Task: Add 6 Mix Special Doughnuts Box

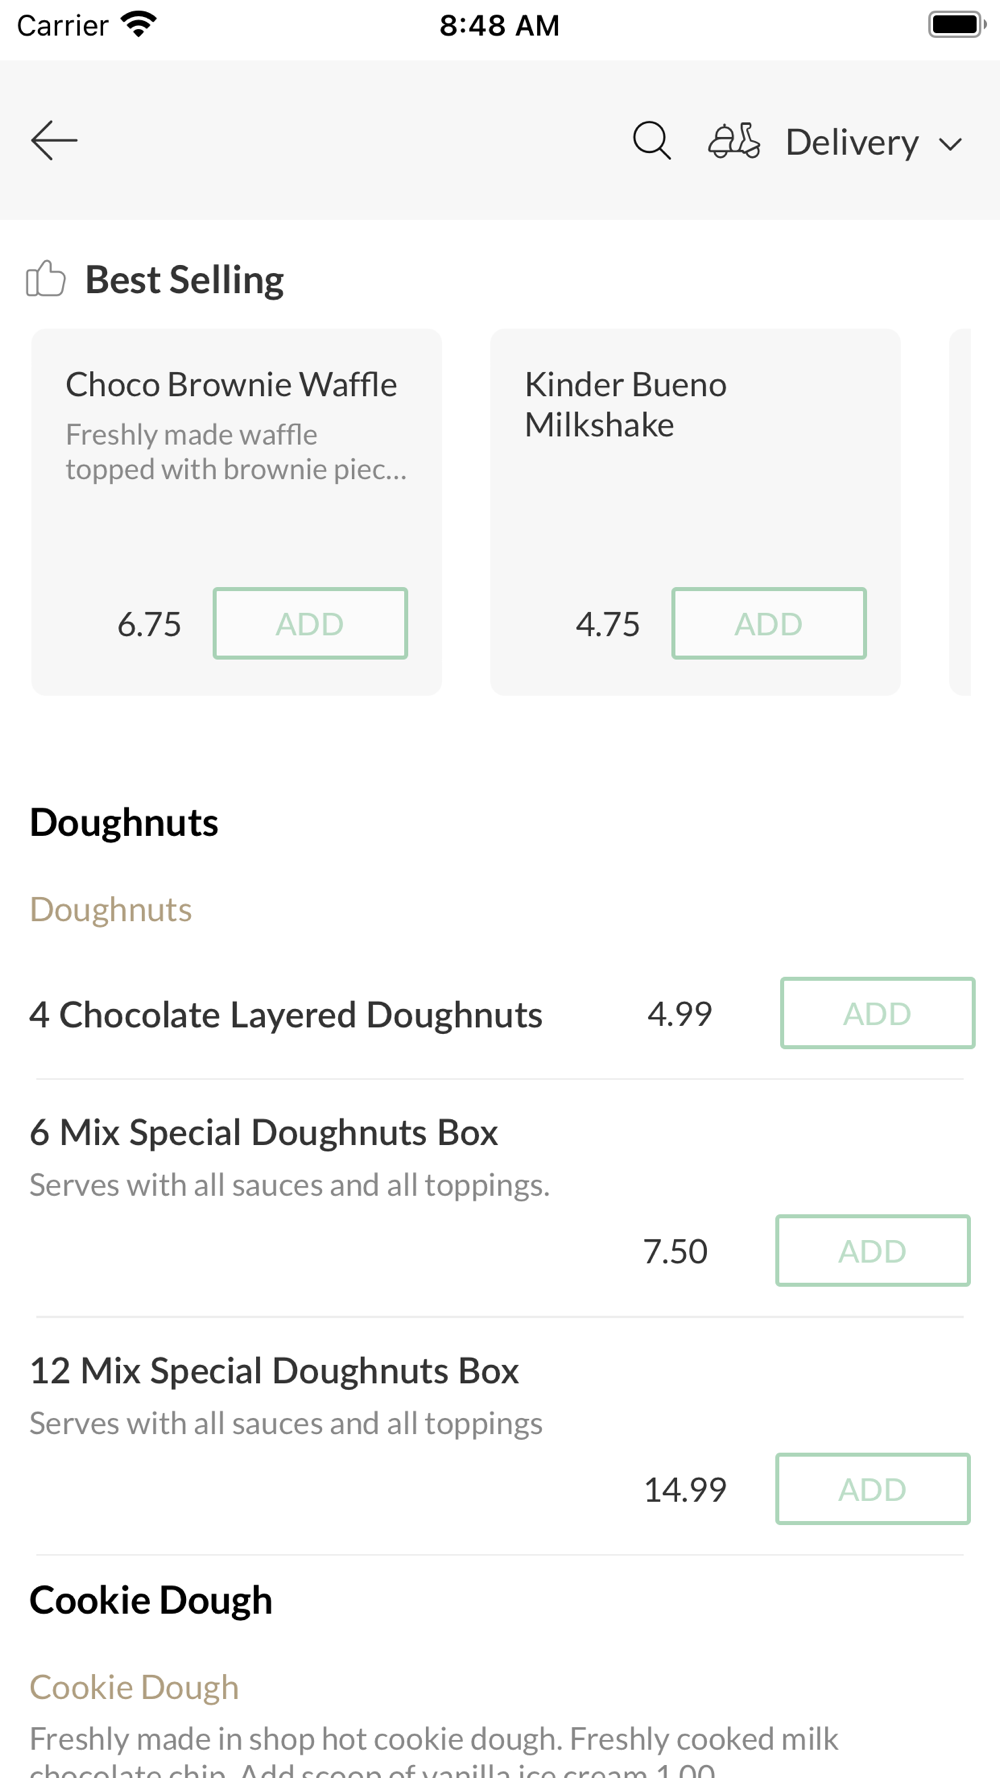Action: coord(873,1250)
